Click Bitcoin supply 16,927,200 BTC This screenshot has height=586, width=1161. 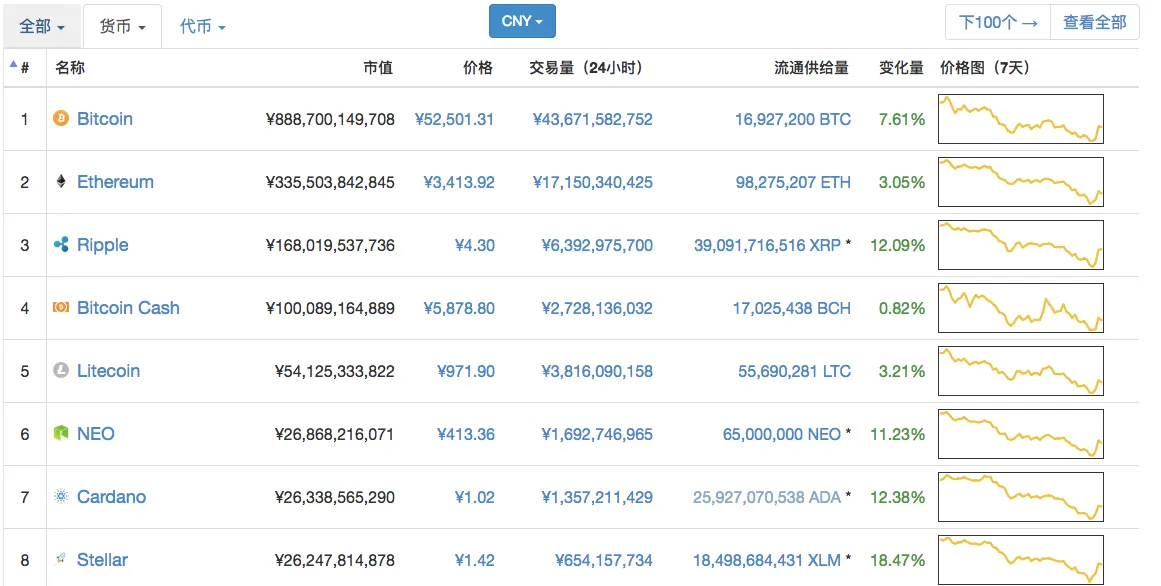(x=792, y=119)
